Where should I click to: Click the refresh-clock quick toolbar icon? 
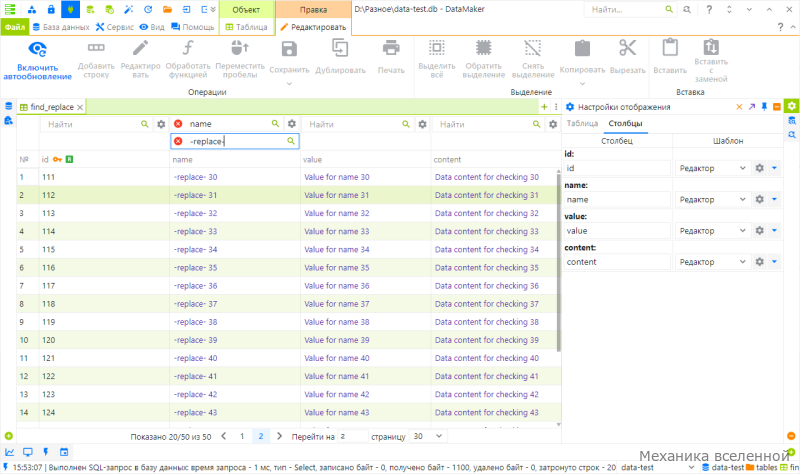tap(148, 9)
